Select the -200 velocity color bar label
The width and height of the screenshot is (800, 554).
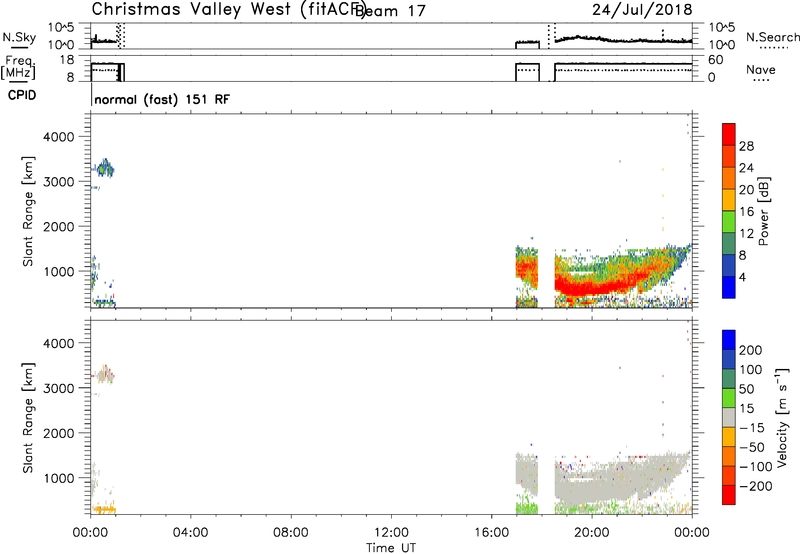click(x=756, y=486)
